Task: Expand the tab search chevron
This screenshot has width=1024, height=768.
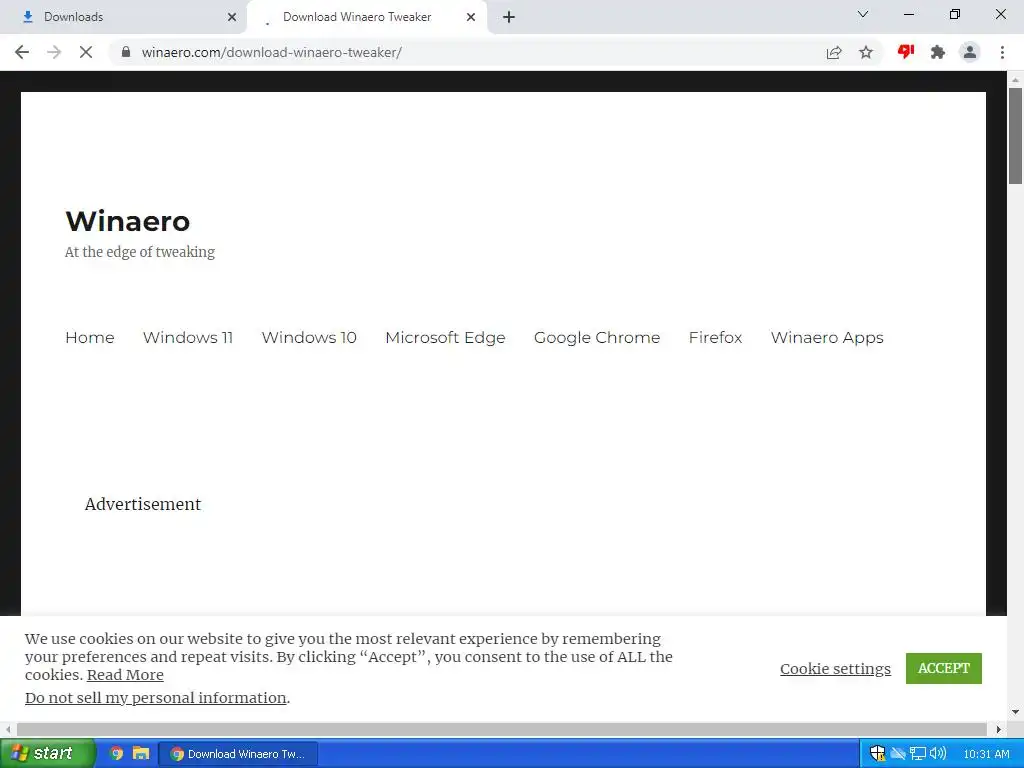Action: point(863,14)
